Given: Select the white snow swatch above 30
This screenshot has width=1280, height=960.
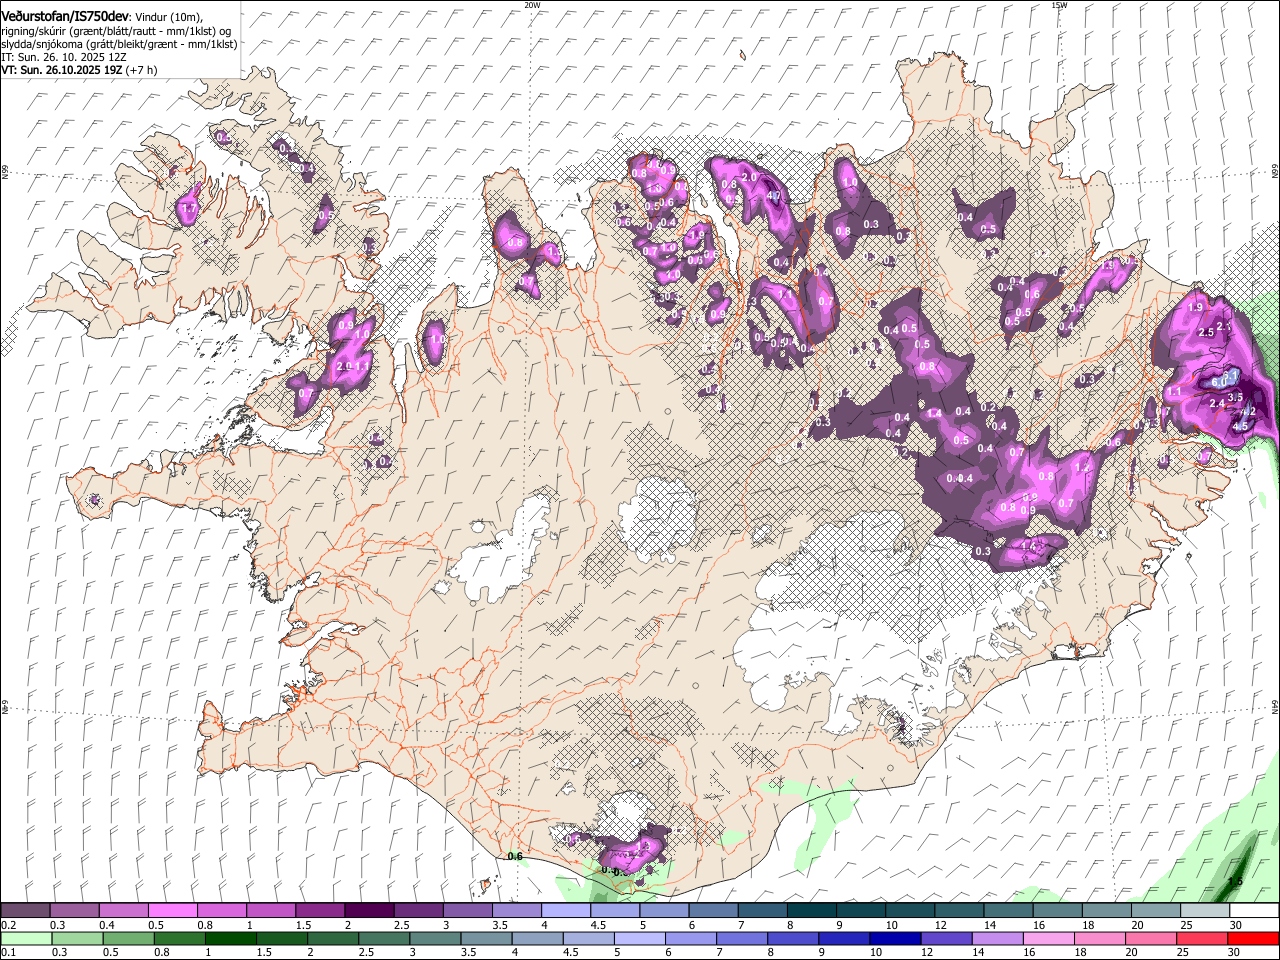Looking at the screenshot, I should tap(1254, 911).
